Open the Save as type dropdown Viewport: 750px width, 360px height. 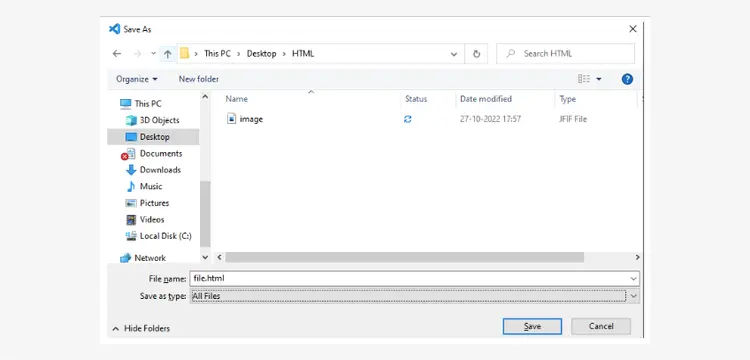coord(633,296)
